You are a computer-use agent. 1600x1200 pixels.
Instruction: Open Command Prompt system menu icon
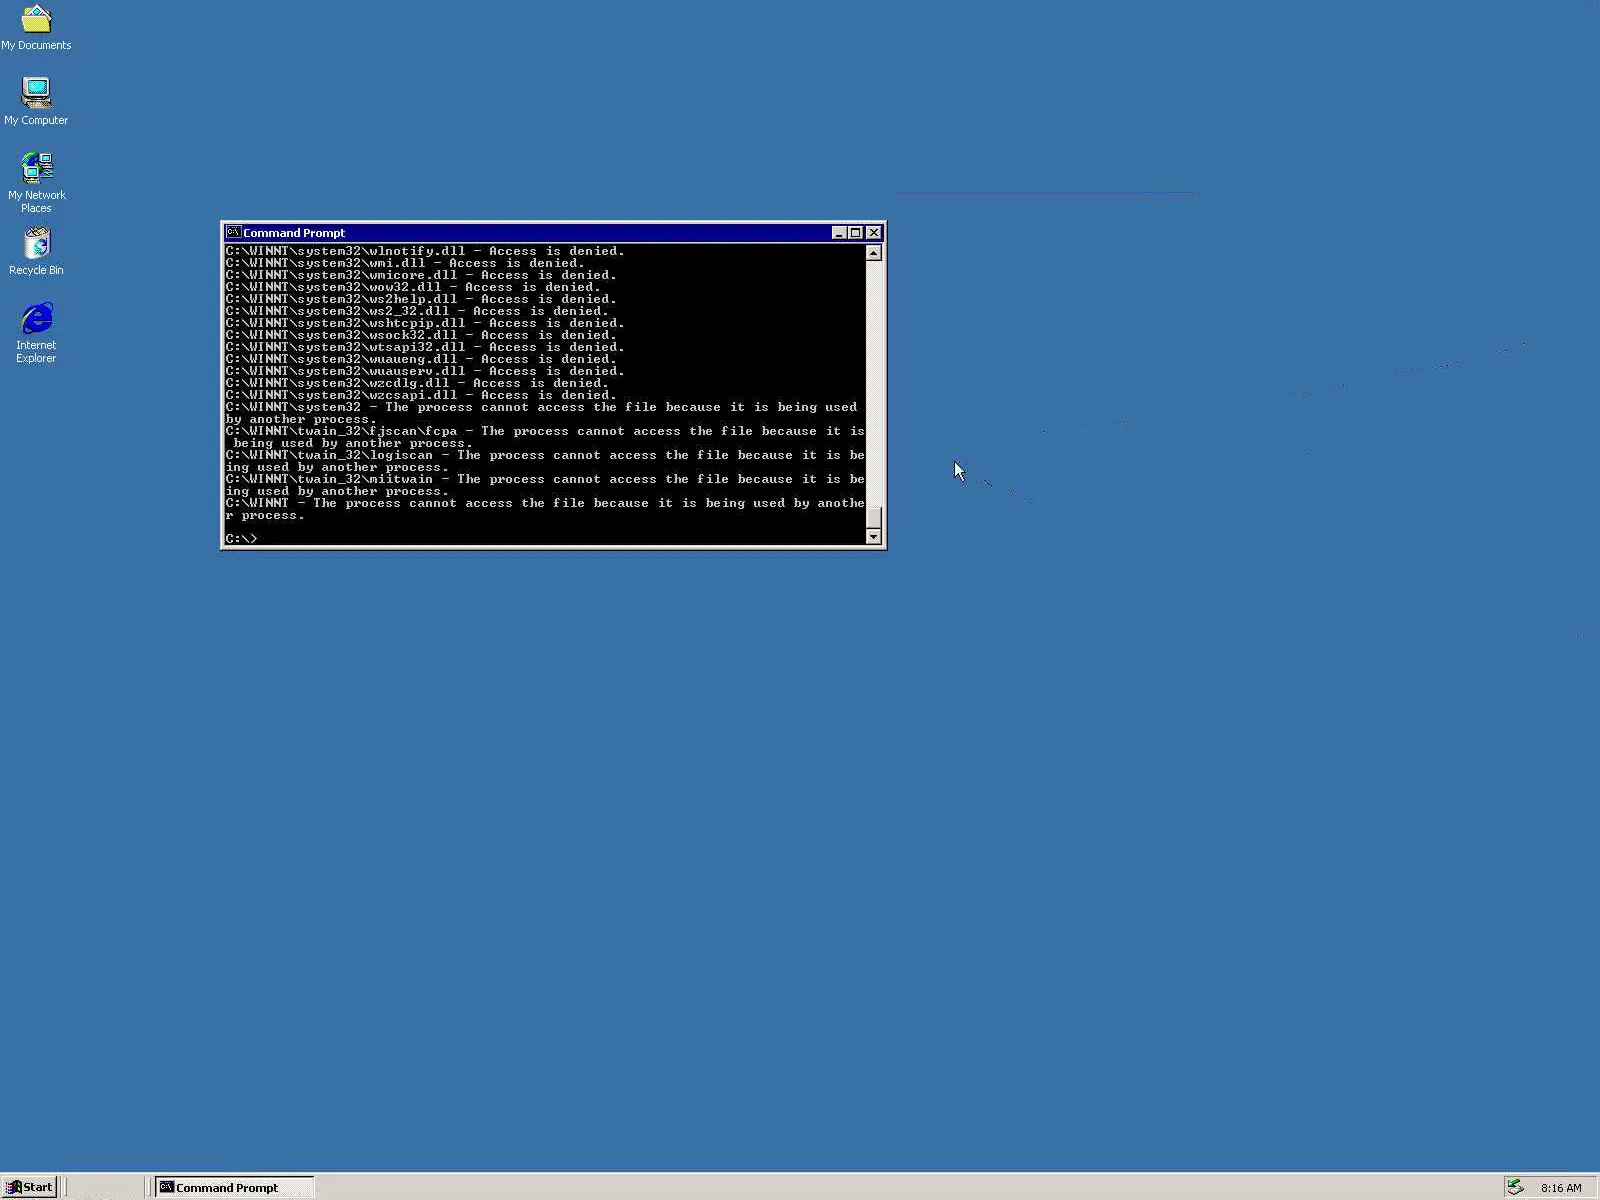[233, 232]
